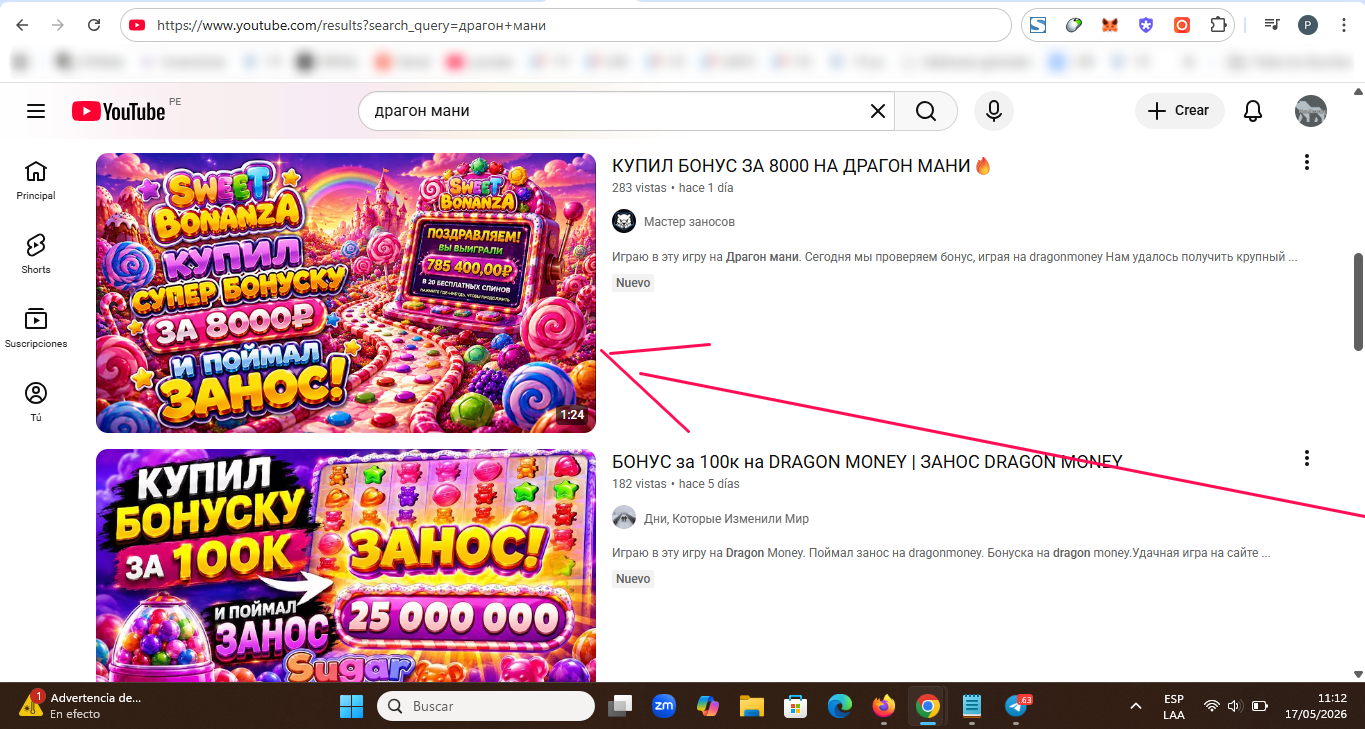Image resolution: width=1365 pixels, height=729 pixels.
Task: Open the Windows Start menu
Action: click(x=352, y=706)
